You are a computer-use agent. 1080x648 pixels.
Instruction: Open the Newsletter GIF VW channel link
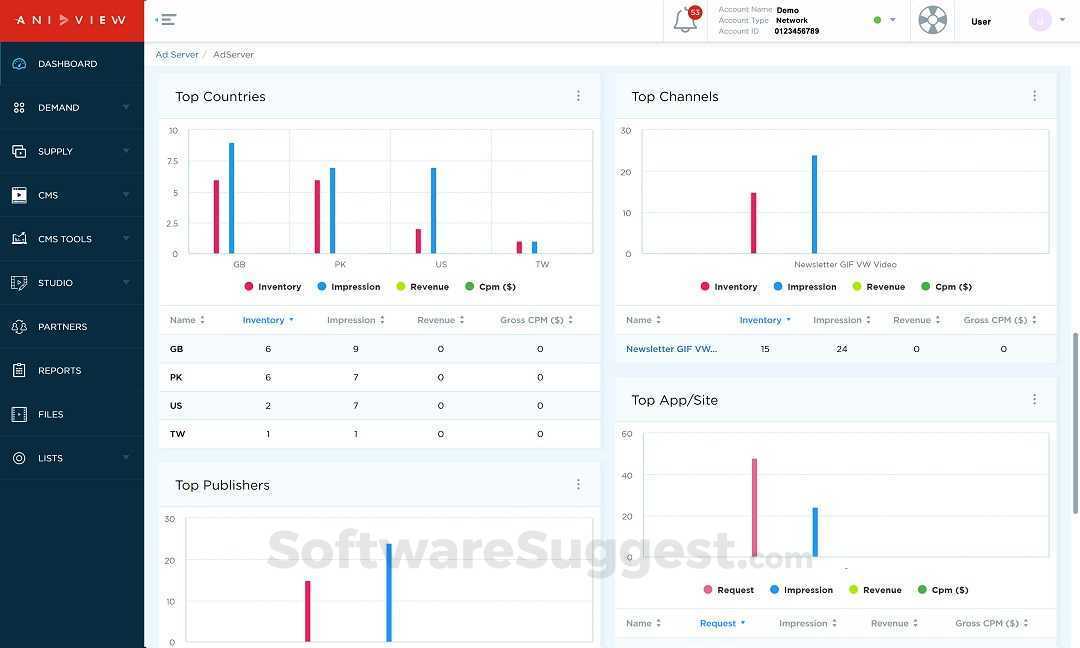click(672, 348)
